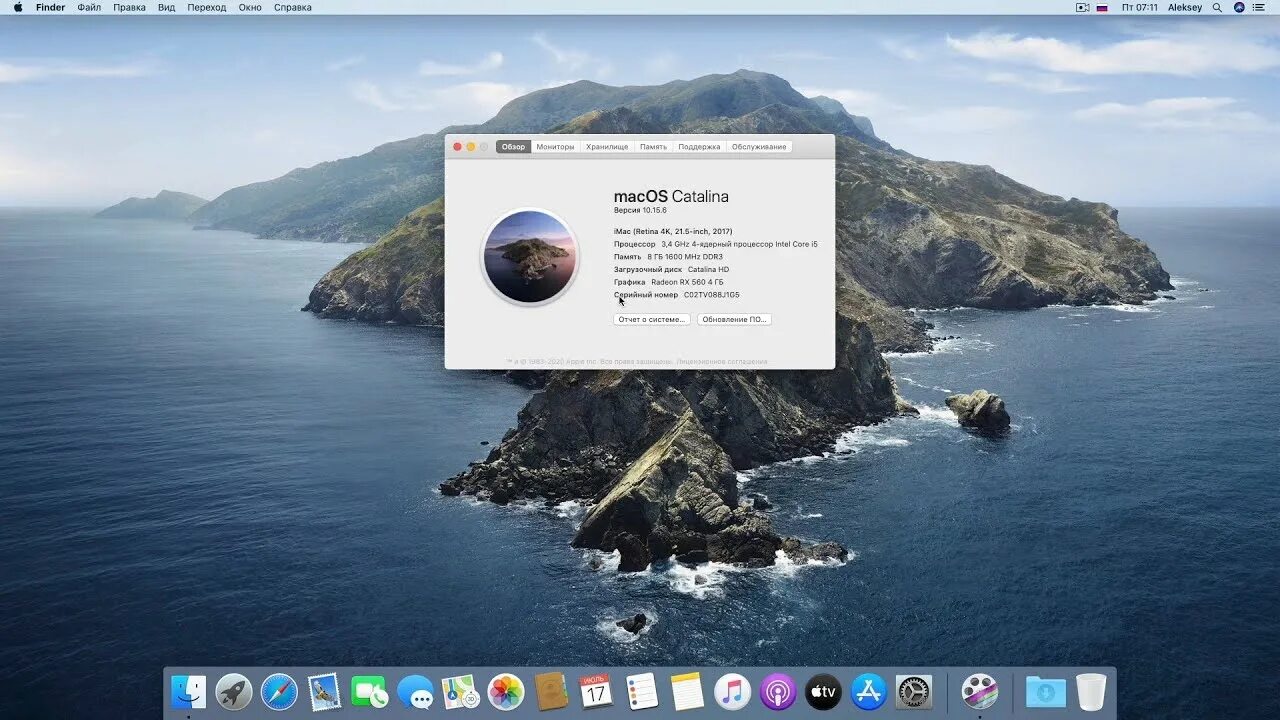Open Notes yellow pad icon
The width and height of the screenshot is (1280, 720).
coord(687,691)
